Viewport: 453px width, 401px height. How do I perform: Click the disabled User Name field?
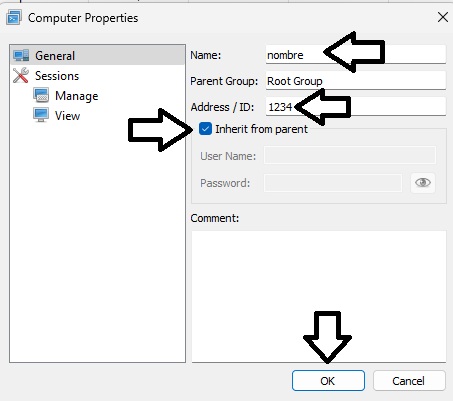click(x=350, y=155)
